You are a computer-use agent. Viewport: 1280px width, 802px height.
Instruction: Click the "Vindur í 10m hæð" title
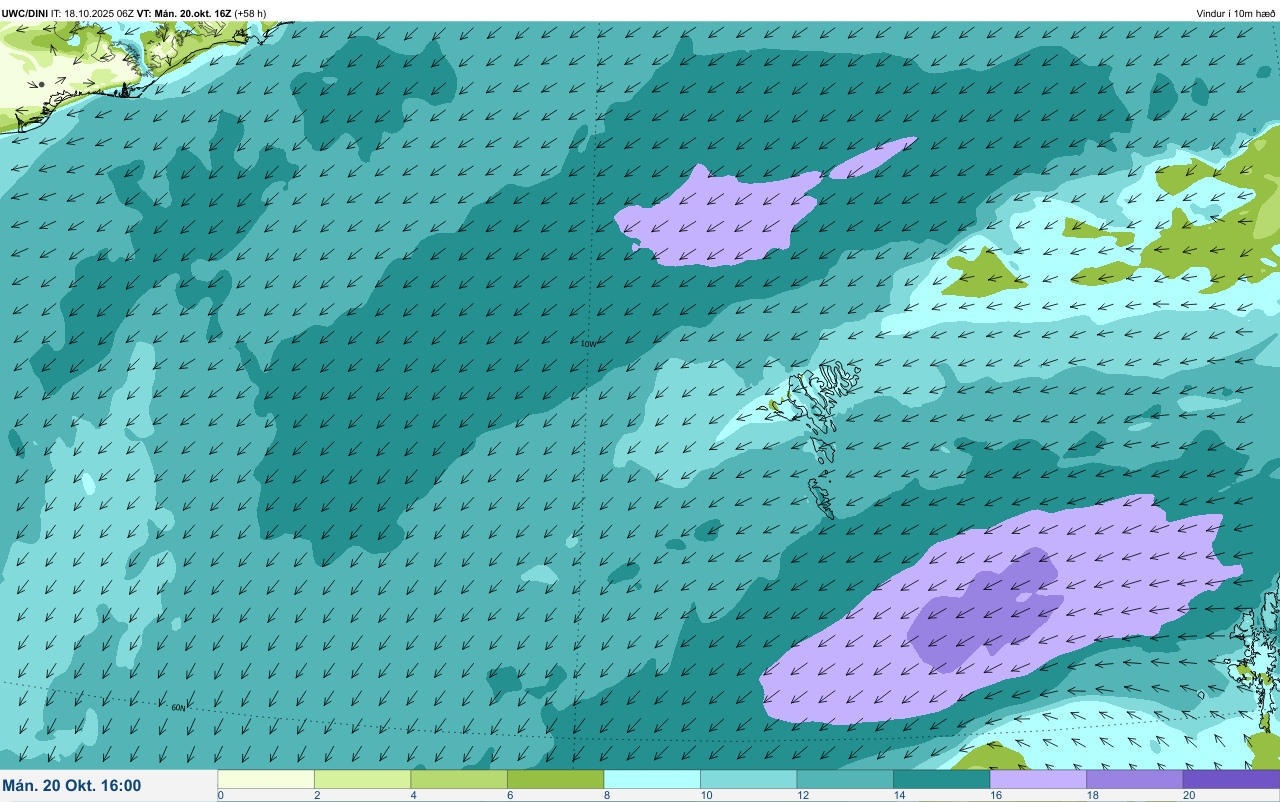1235,13
